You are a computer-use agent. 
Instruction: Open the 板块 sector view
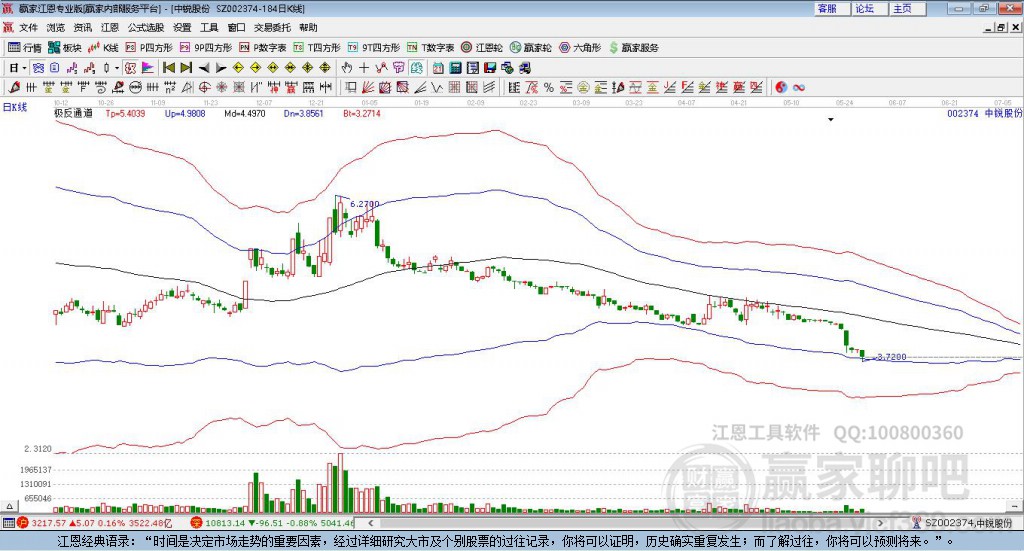tap(64, 48)
